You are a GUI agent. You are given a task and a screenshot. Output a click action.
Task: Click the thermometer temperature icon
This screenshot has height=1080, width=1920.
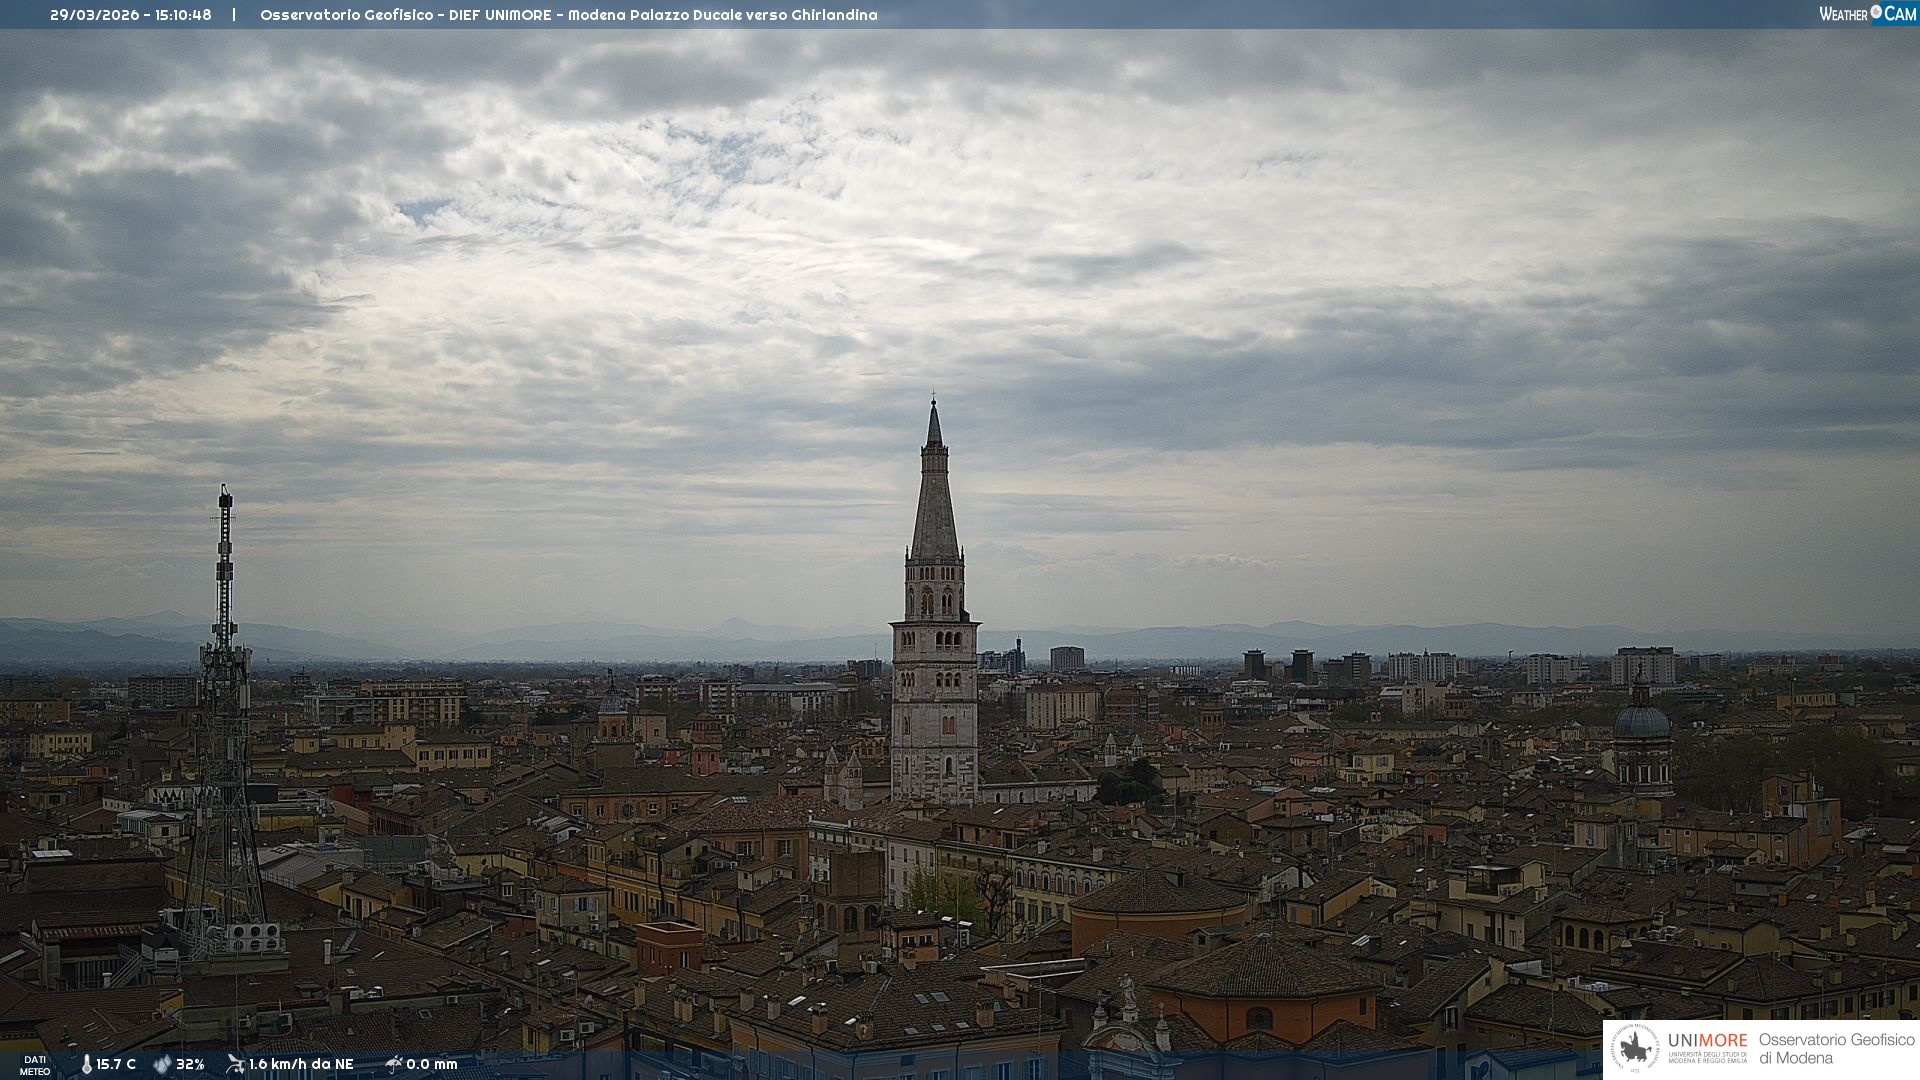pyautogui.click(x=86, y=1064)
